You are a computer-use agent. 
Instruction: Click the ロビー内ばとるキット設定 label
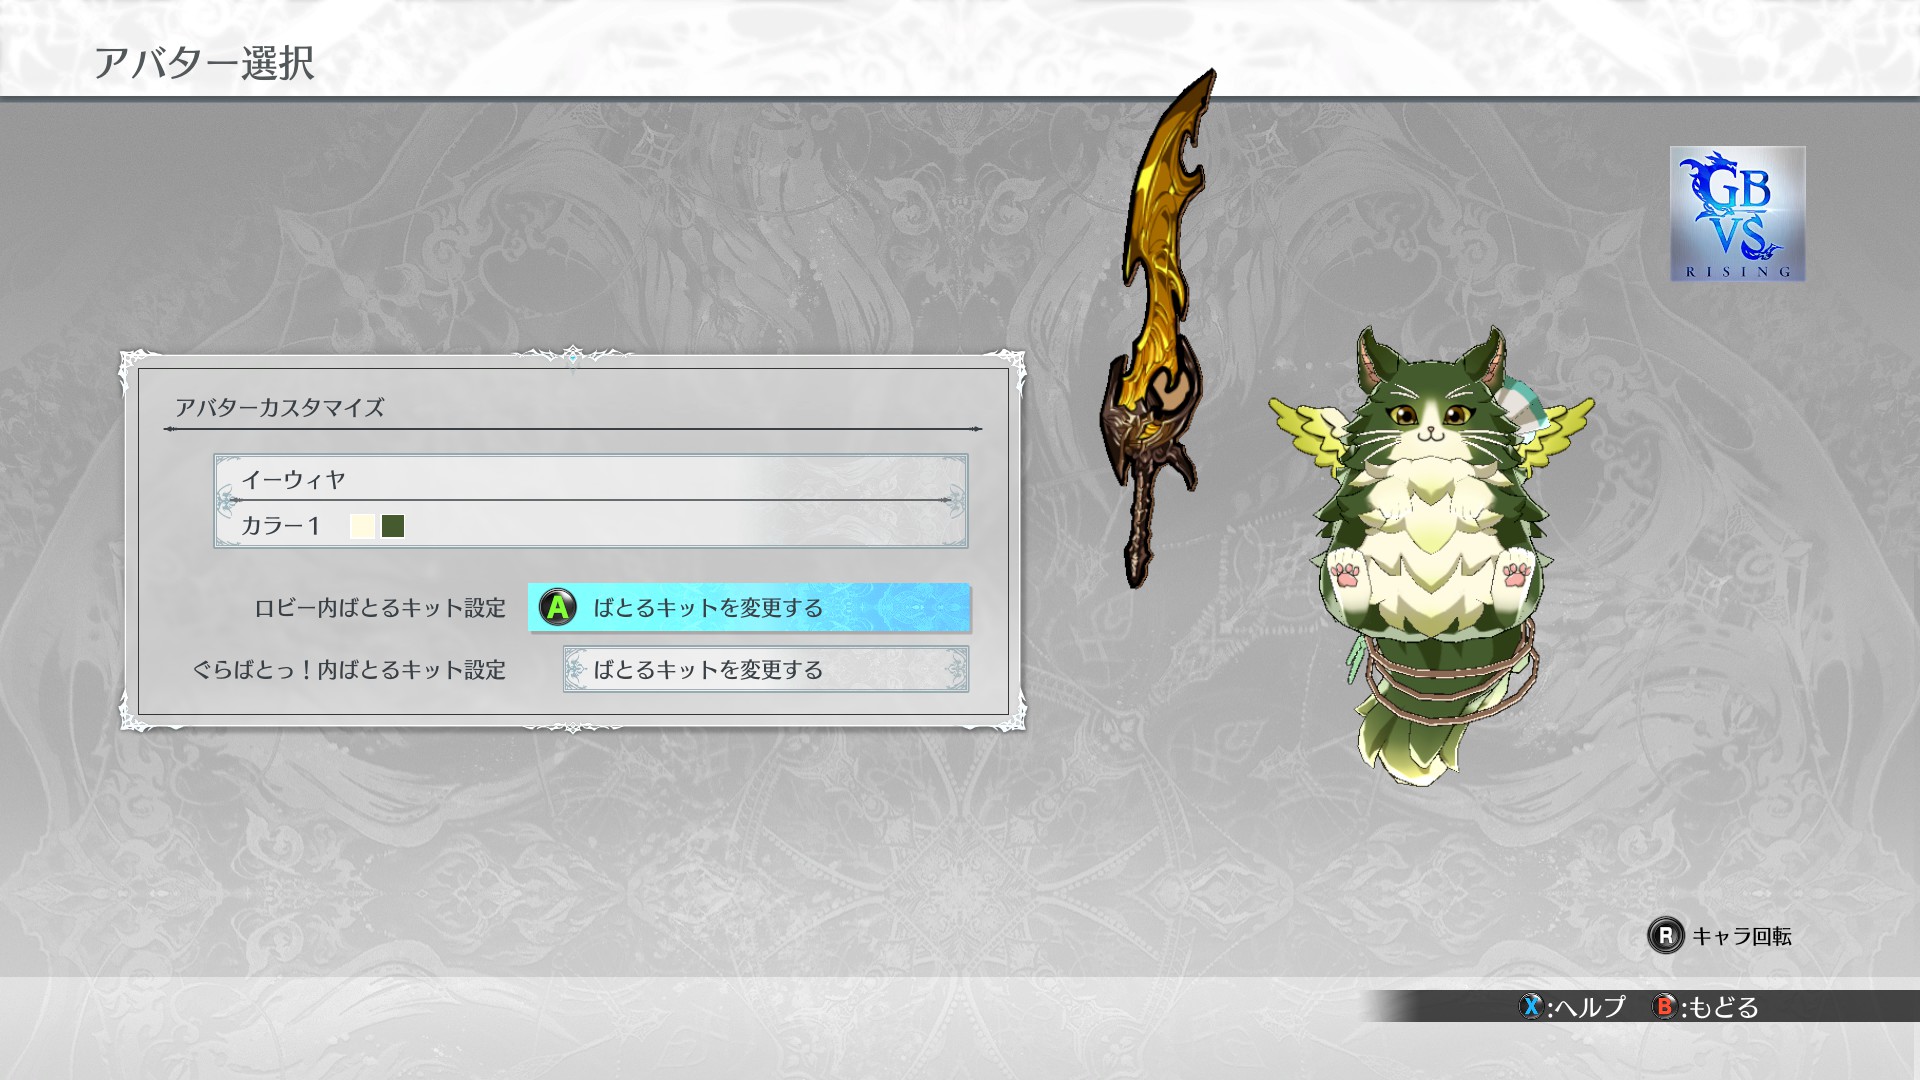pyautogui.click(x=380, y=608)
